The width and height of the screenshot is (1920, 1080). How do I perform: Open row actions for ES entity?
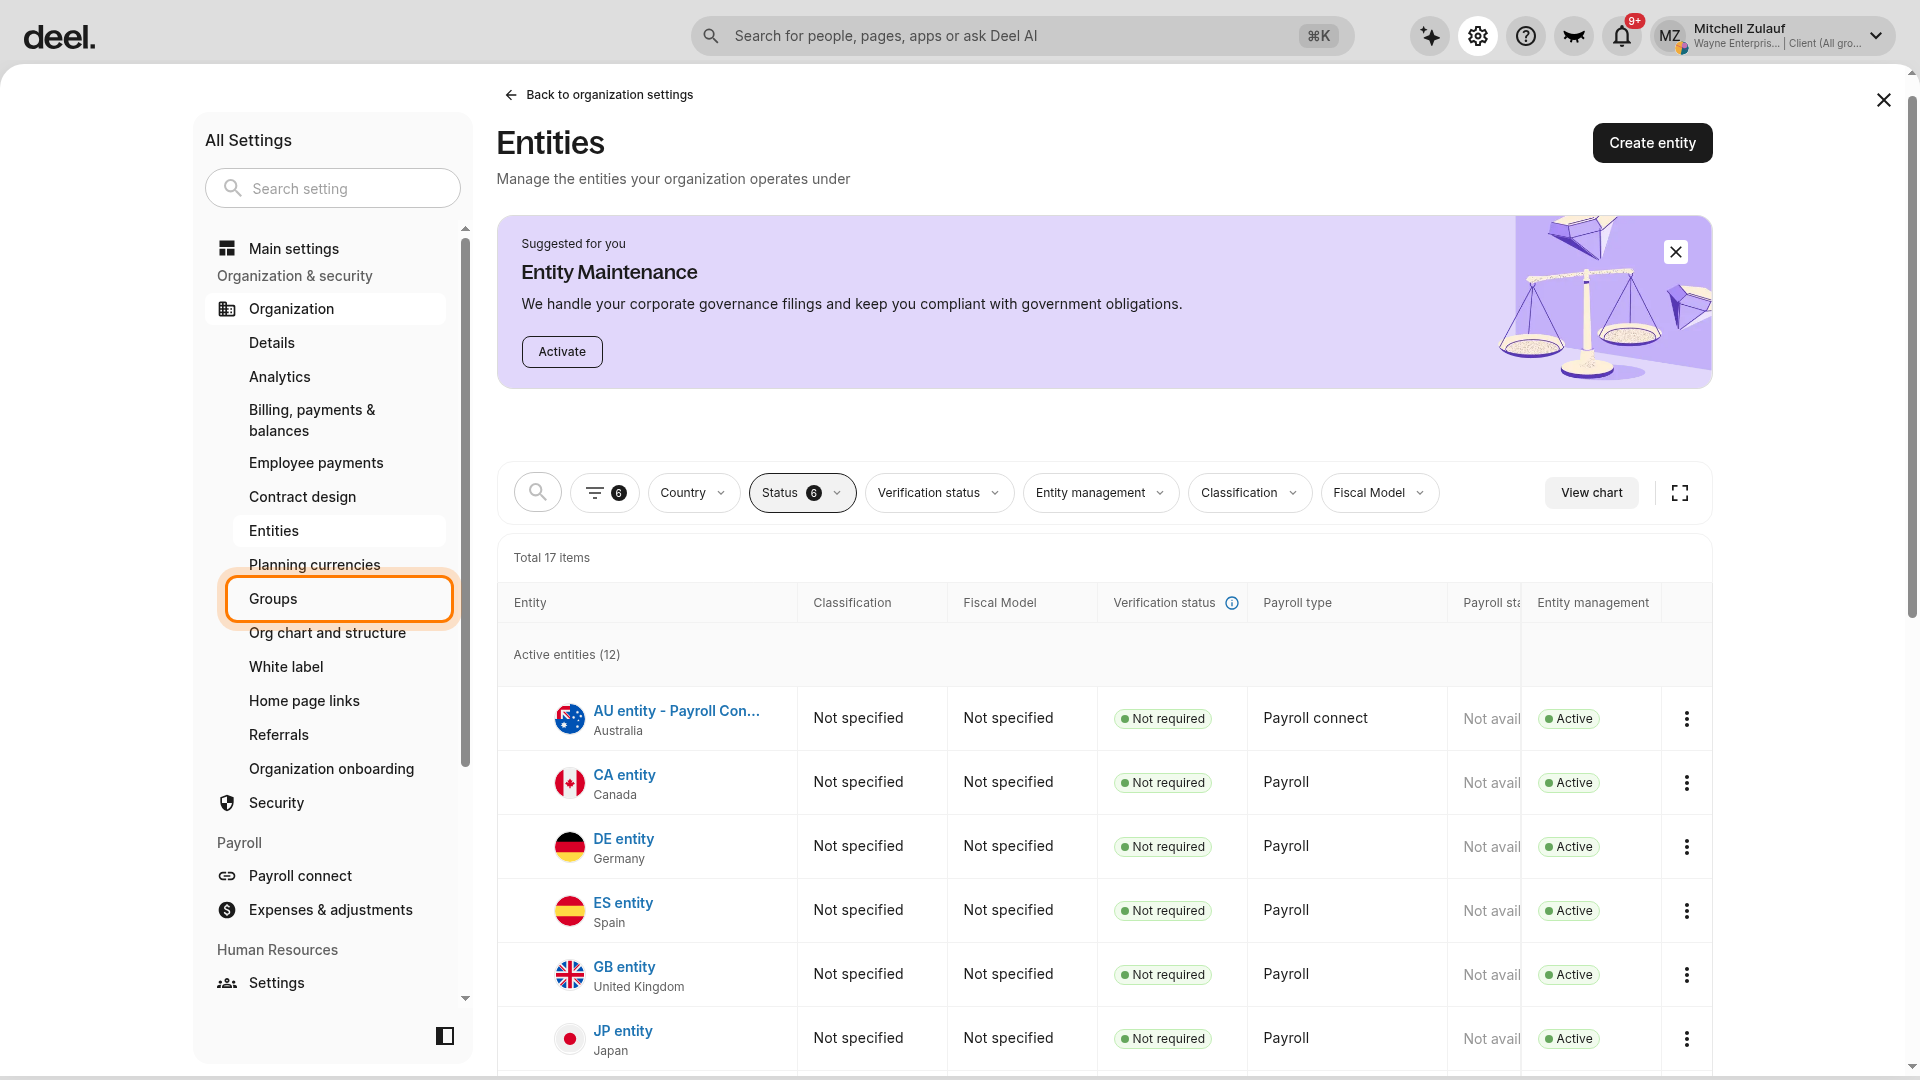pos(1687,911)
